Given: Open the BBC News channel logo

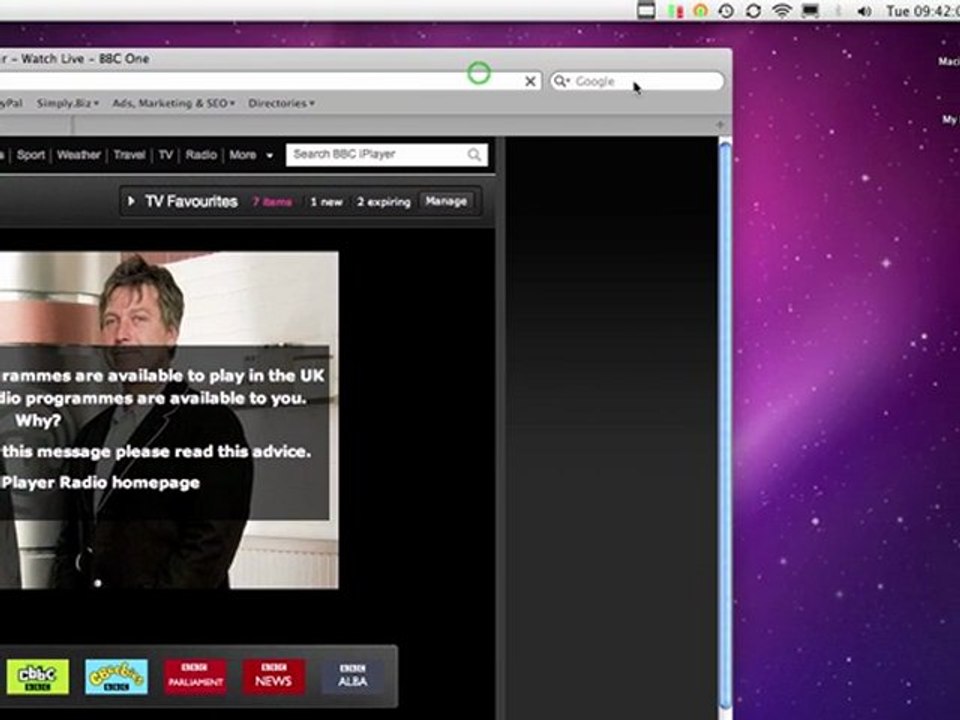Looking at the screenshot, I should pos(274,676).
